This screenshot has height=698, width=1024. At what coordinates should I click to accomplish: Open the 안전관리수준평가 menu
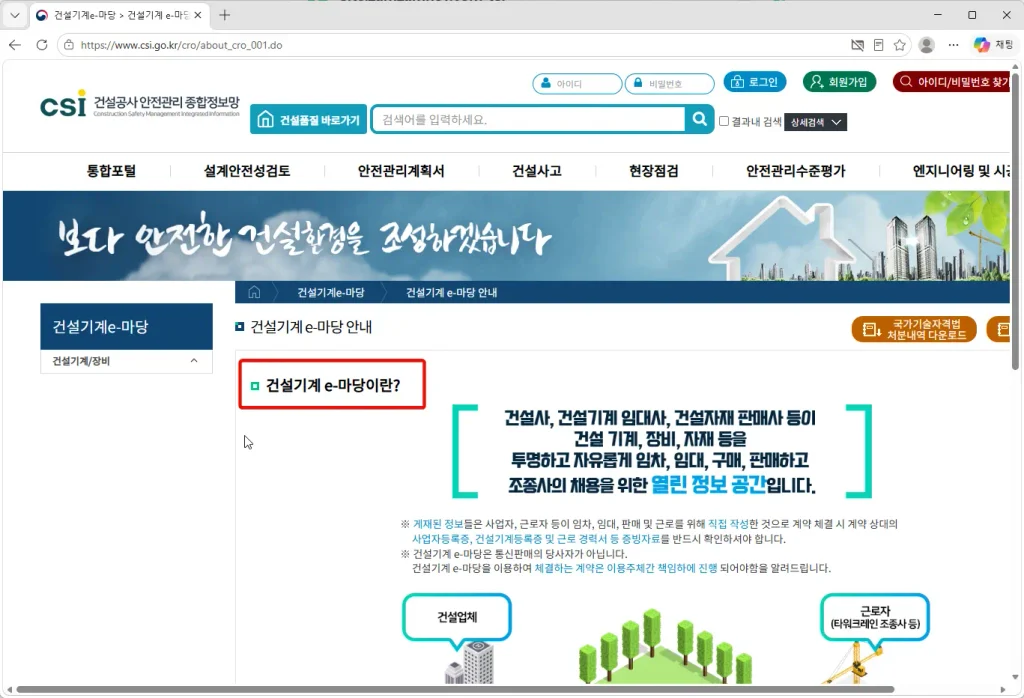click(x=795, y=171)
